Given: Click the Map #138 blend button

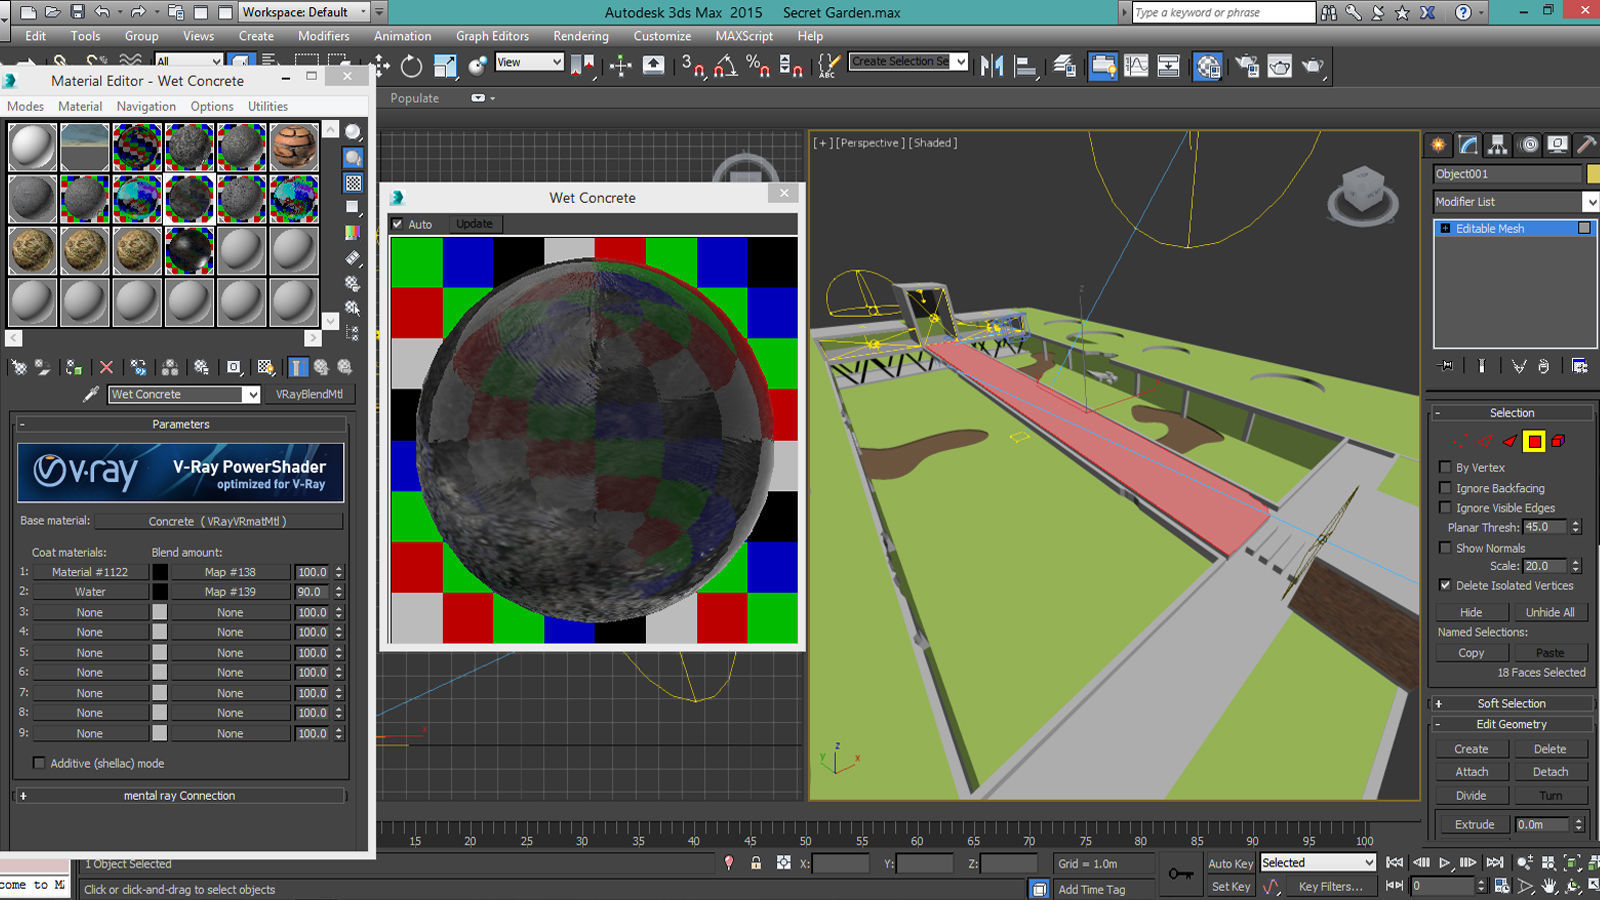Looking at the screenshot, I should click(230, 572).
